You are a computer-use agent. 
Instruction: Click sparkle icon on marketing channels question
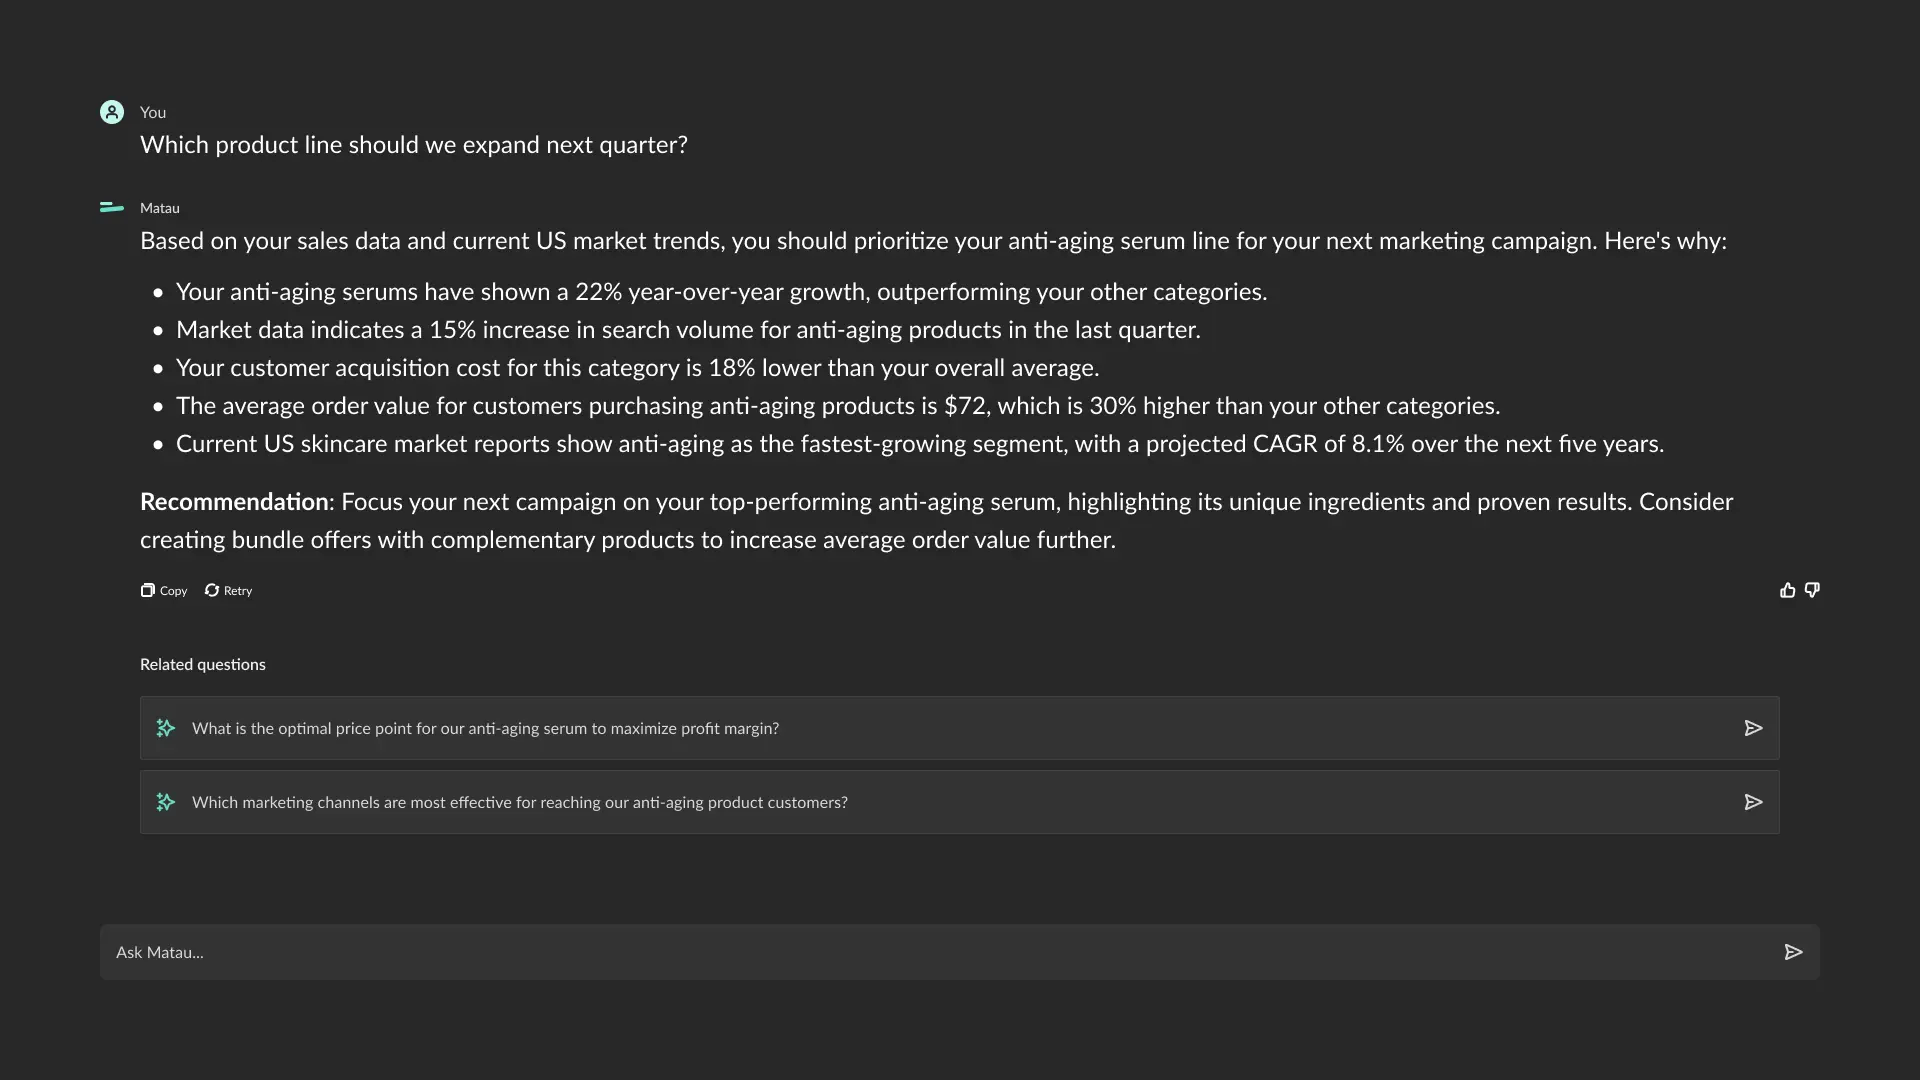point(166,802)
